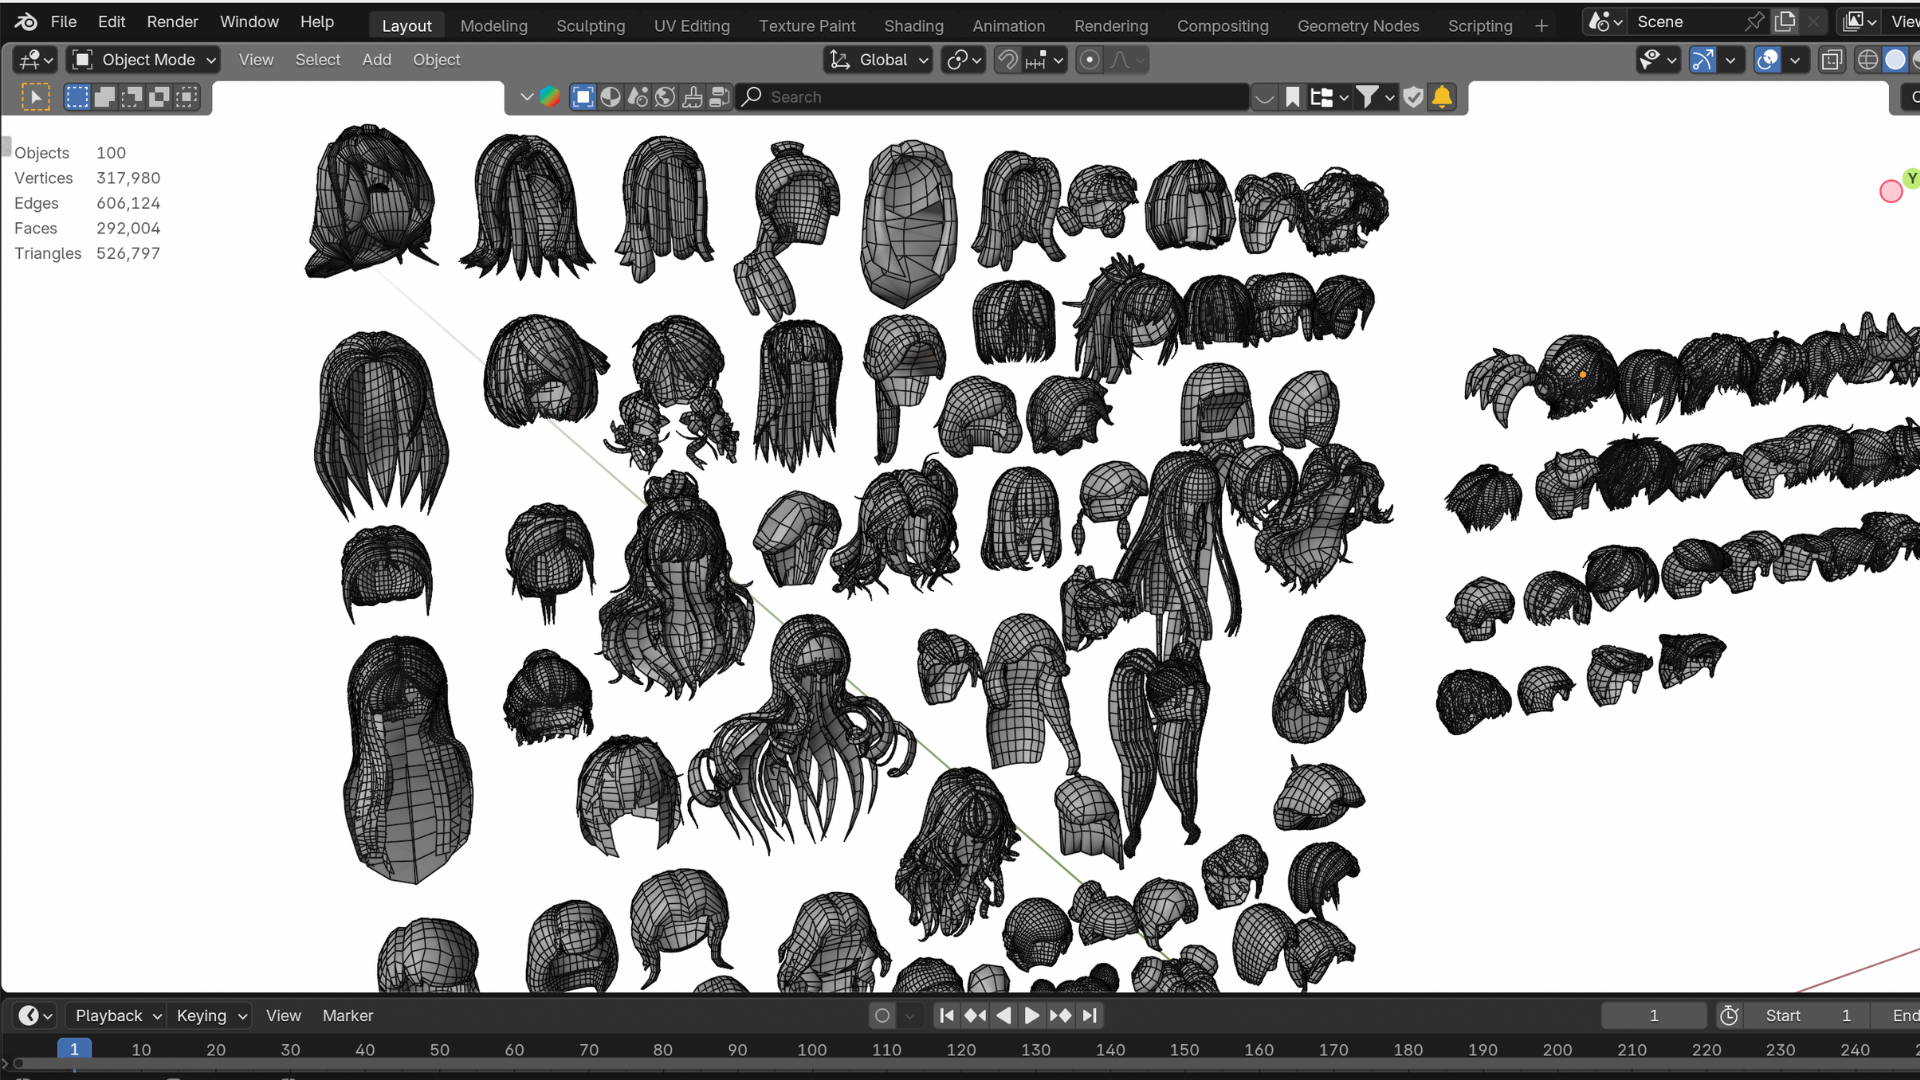
Task: Open the Window menu
Action: click(249, 21)
